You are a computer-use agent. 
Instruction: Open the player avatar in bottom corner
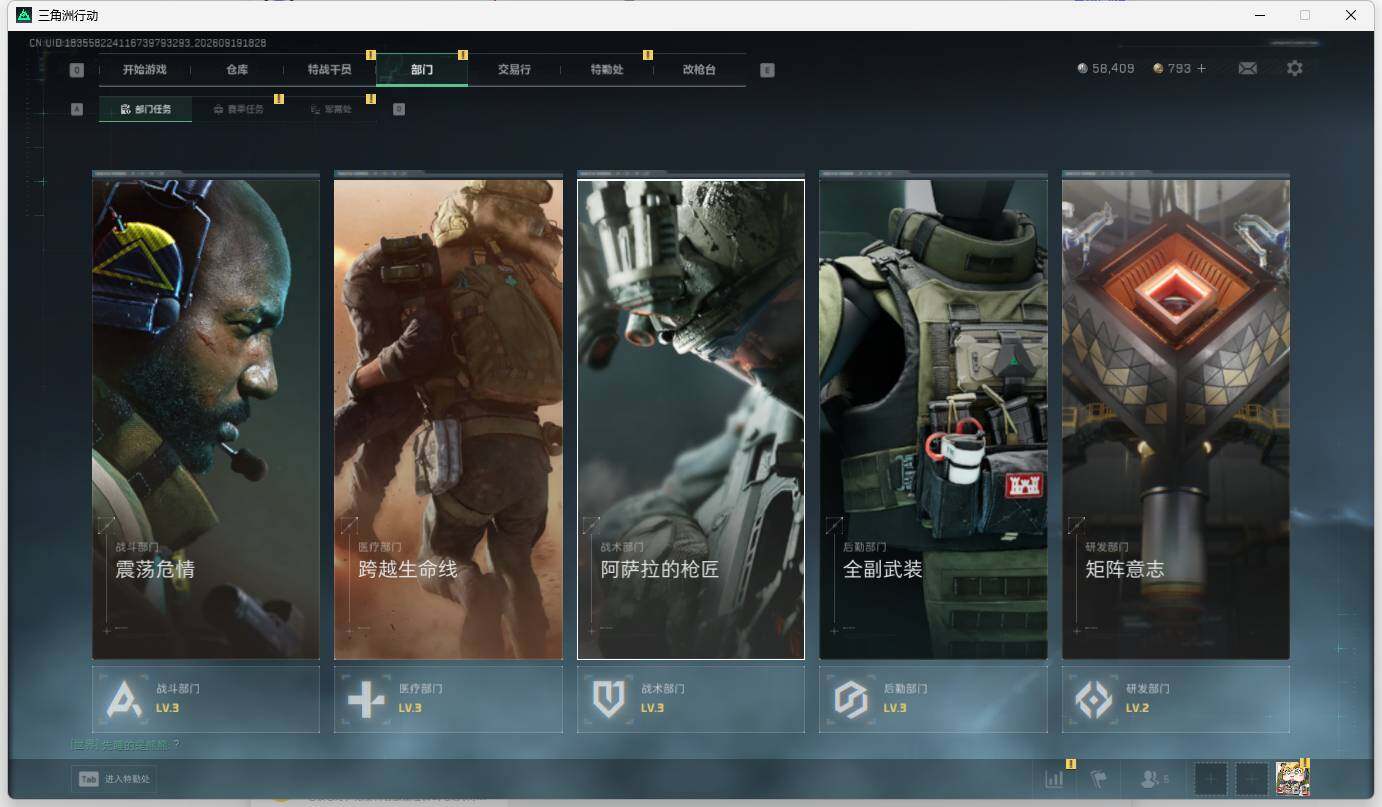click(x=1292, y=778)
